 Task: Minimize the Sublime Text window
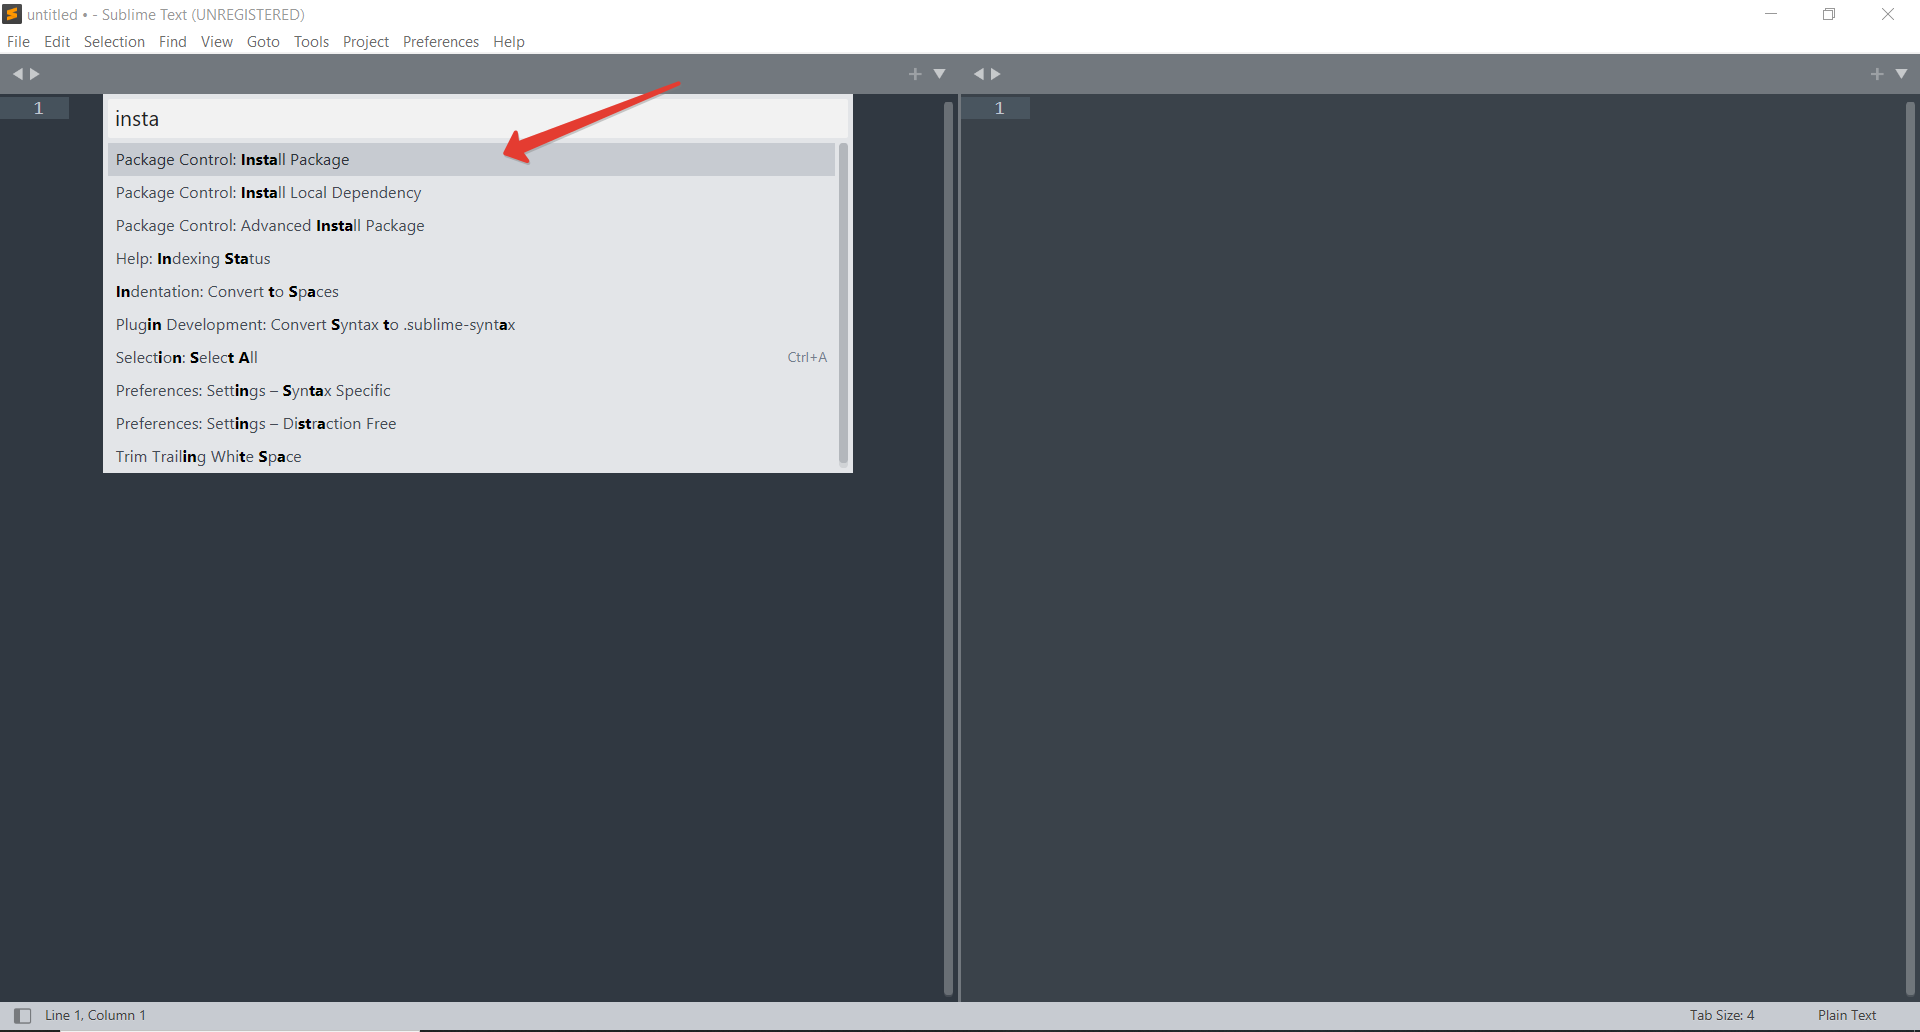coord(1771,14)
